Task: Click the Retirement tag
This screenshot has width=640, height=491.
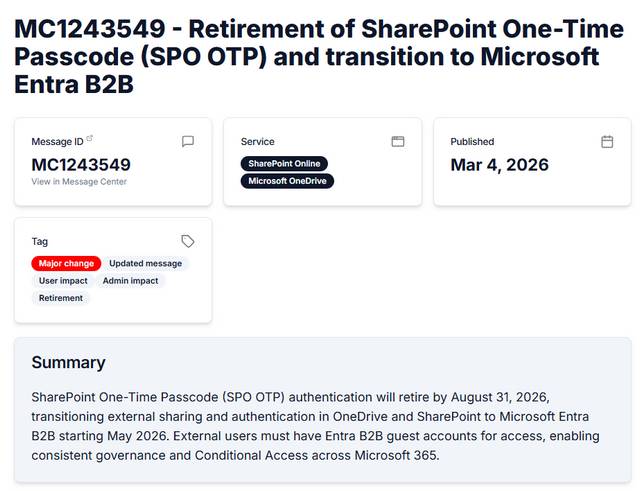Action: tap(61, 298)
